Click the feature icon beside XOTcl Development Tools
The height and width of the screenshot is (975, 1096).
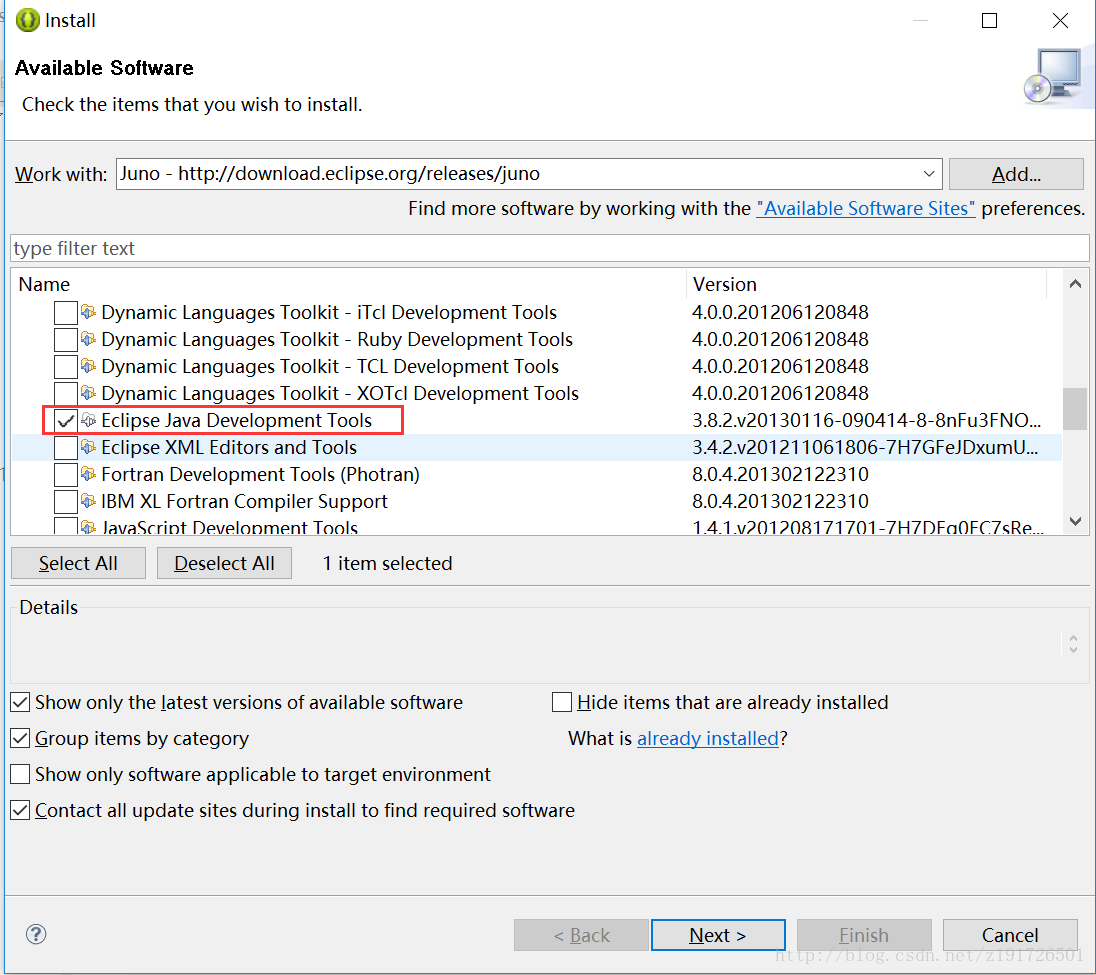[x=88, y=393]
